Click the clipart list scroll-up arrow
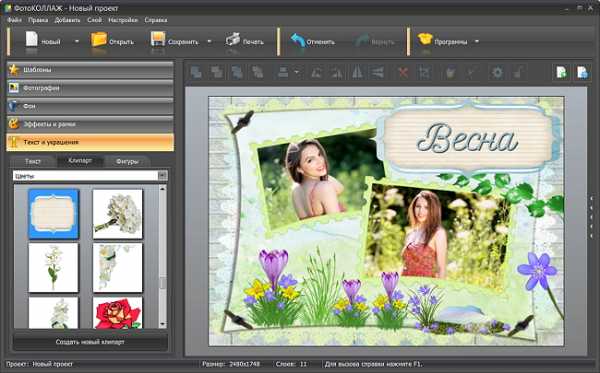600x373 pixels. tap(163, 189)
